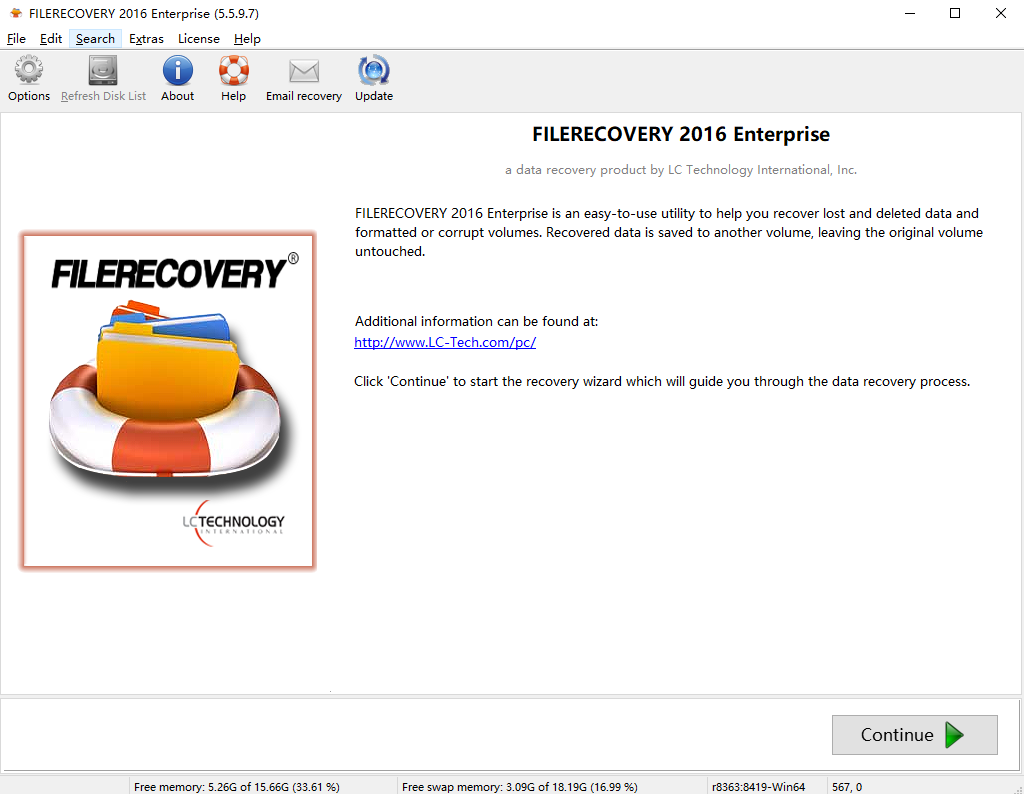
Task: Click the Refresh Disk List drive icon
Action: point(103,70)
